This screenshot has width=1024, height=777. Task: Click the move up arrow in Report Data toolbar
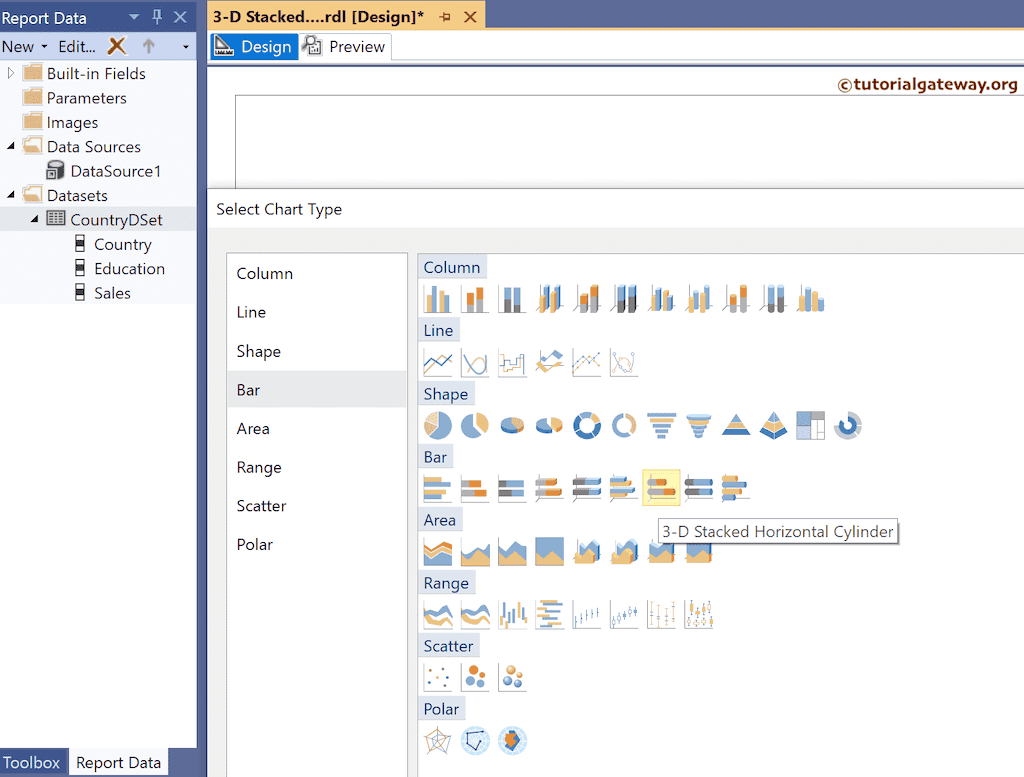pos(149,46)
